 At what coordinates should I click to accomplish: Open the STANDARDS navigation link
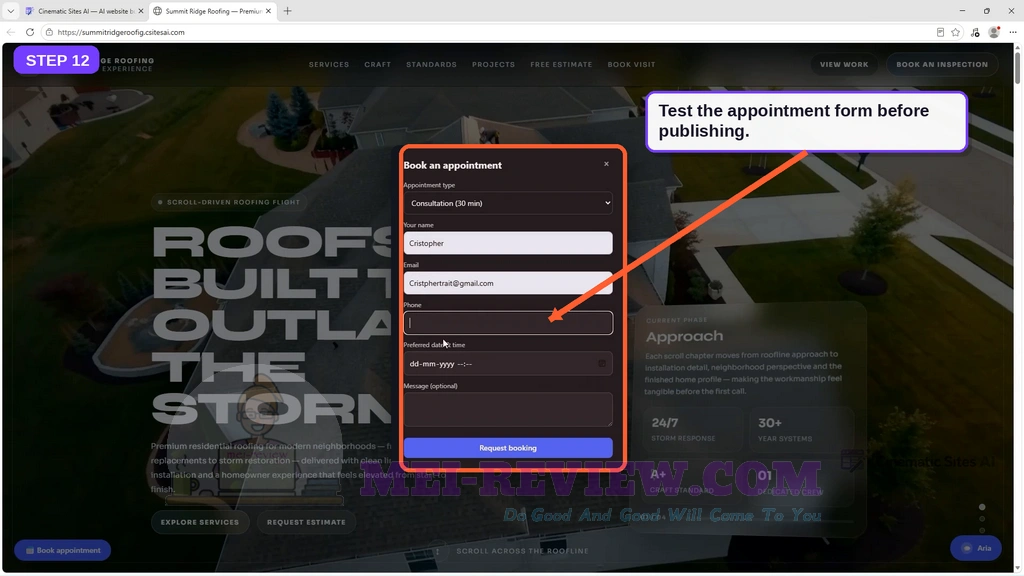pyautogui.click(x=431, y=65)
